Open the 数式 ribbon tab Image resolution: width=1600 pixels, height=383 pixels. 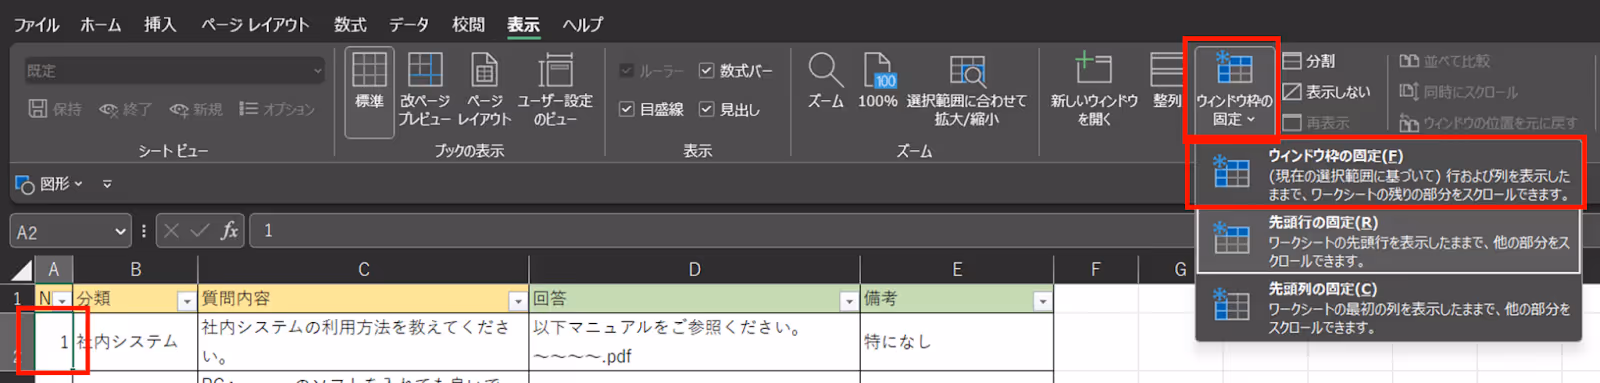(x=350, y=25)
